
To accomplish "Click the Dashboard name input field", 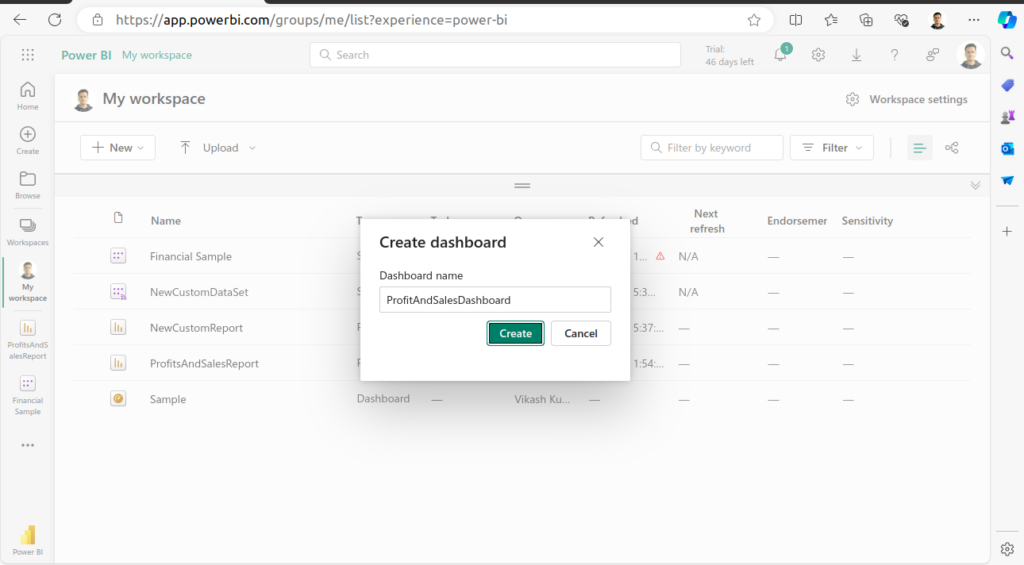I will [495, 300].
